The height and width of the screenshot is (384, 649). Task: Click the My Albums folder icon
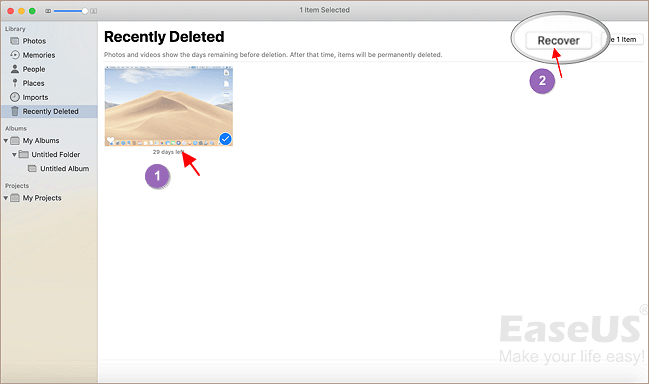click(x=15, y=141)
